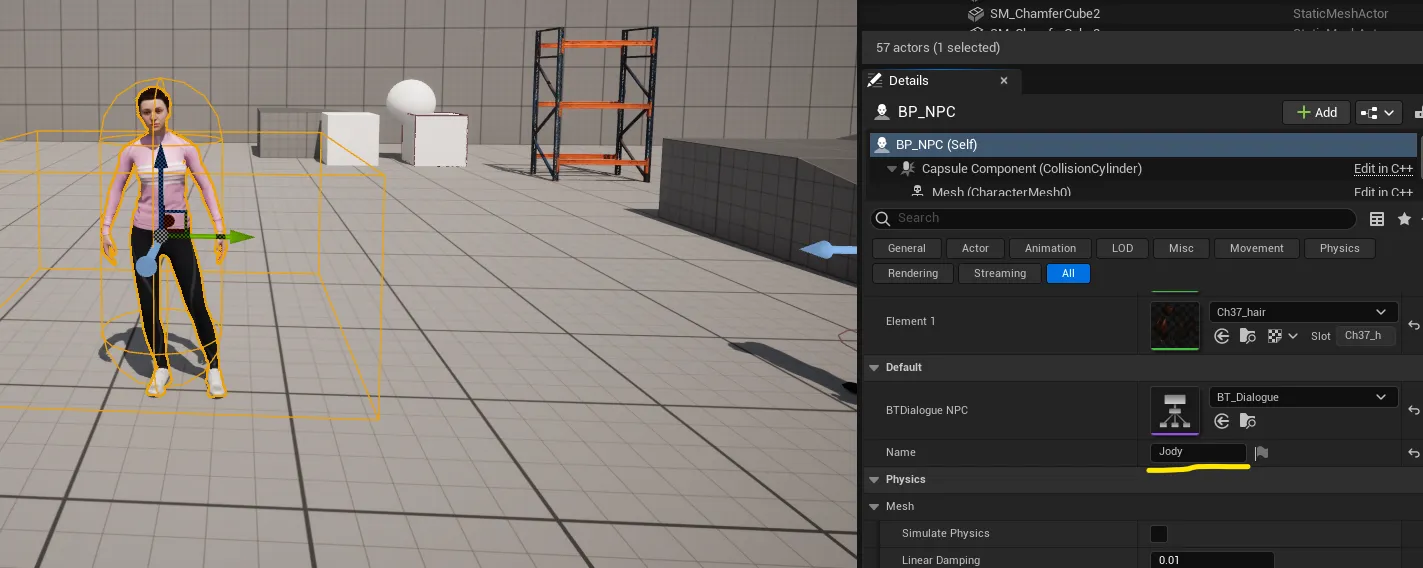Click the 'BTDialogue NPC' property label
This screenshot has width=1423, height=568.
pos(927,410)
